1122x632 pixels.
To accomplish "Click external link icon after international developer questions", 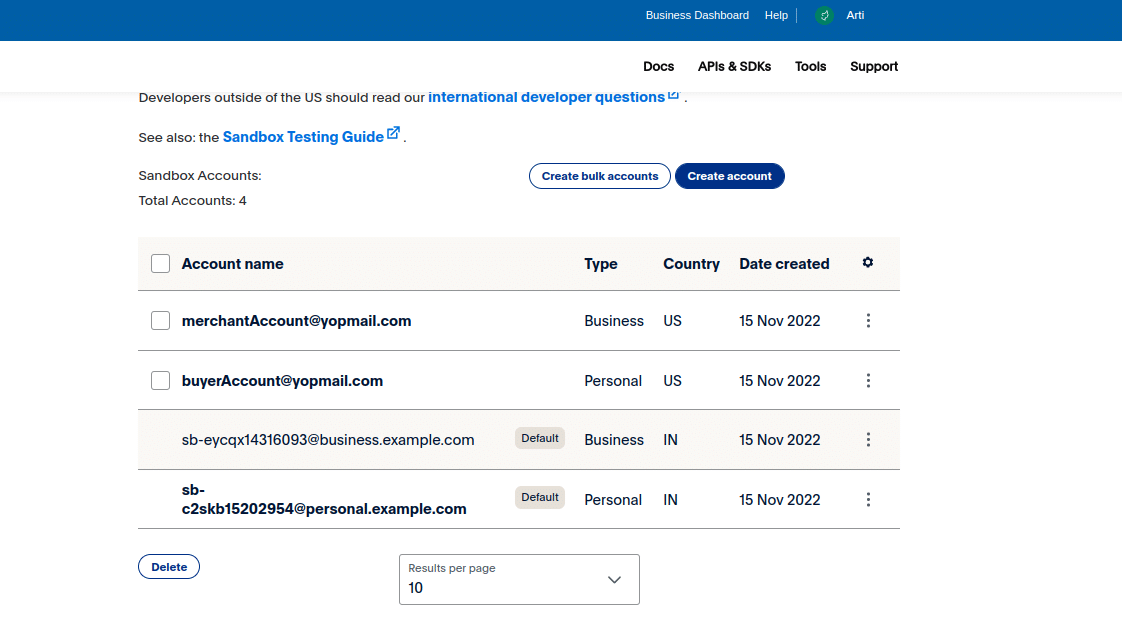I will [674, 95].
